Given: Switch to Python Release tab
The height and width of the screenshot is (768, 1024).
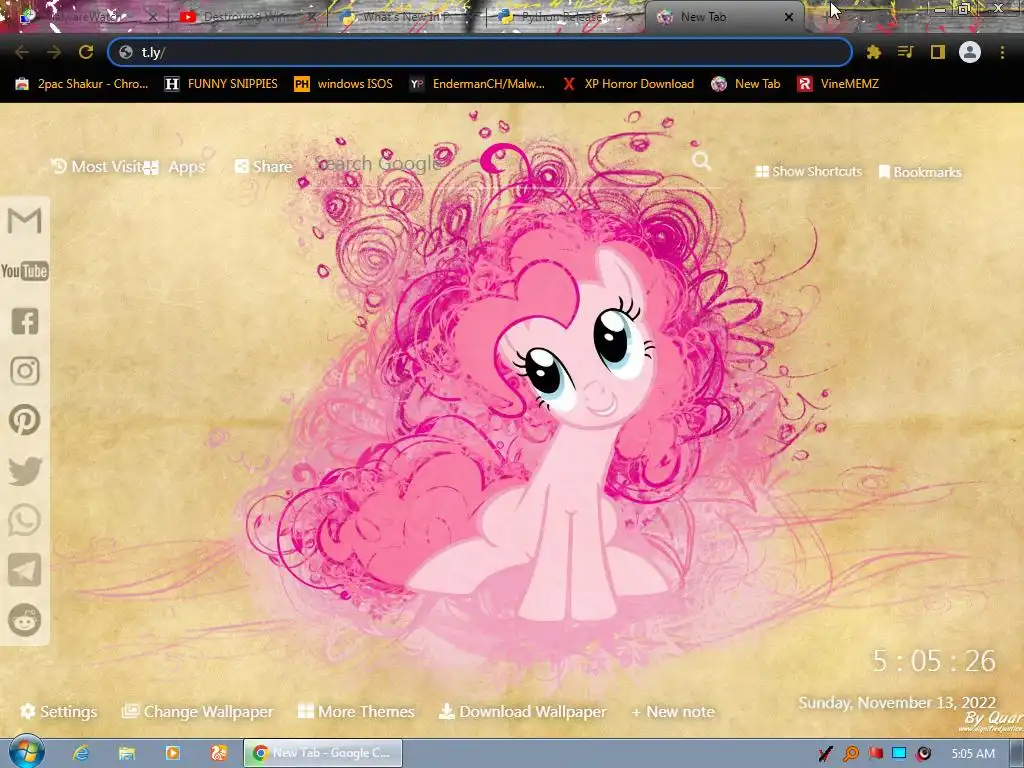Looking at the screenshot, I should coord(555,17).
